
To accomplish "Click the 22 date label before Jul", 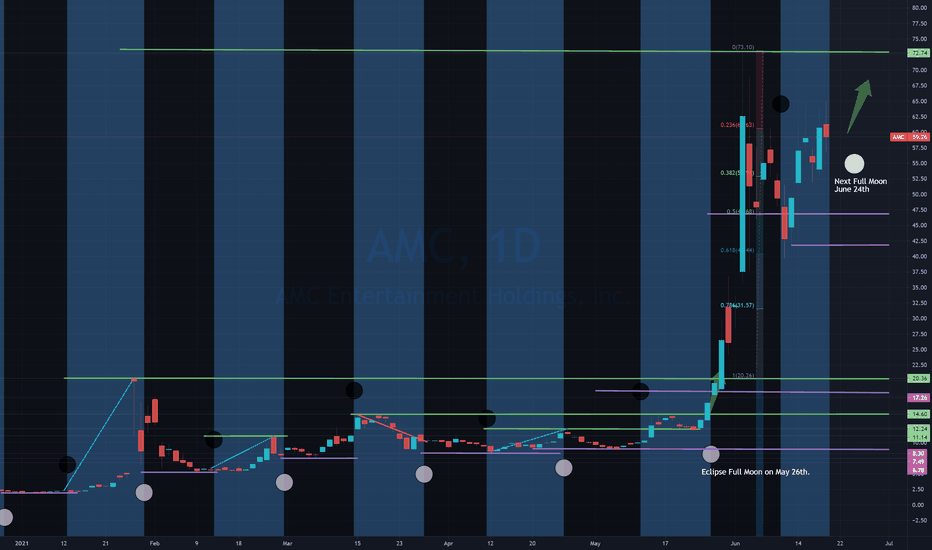I will [840, 543].
